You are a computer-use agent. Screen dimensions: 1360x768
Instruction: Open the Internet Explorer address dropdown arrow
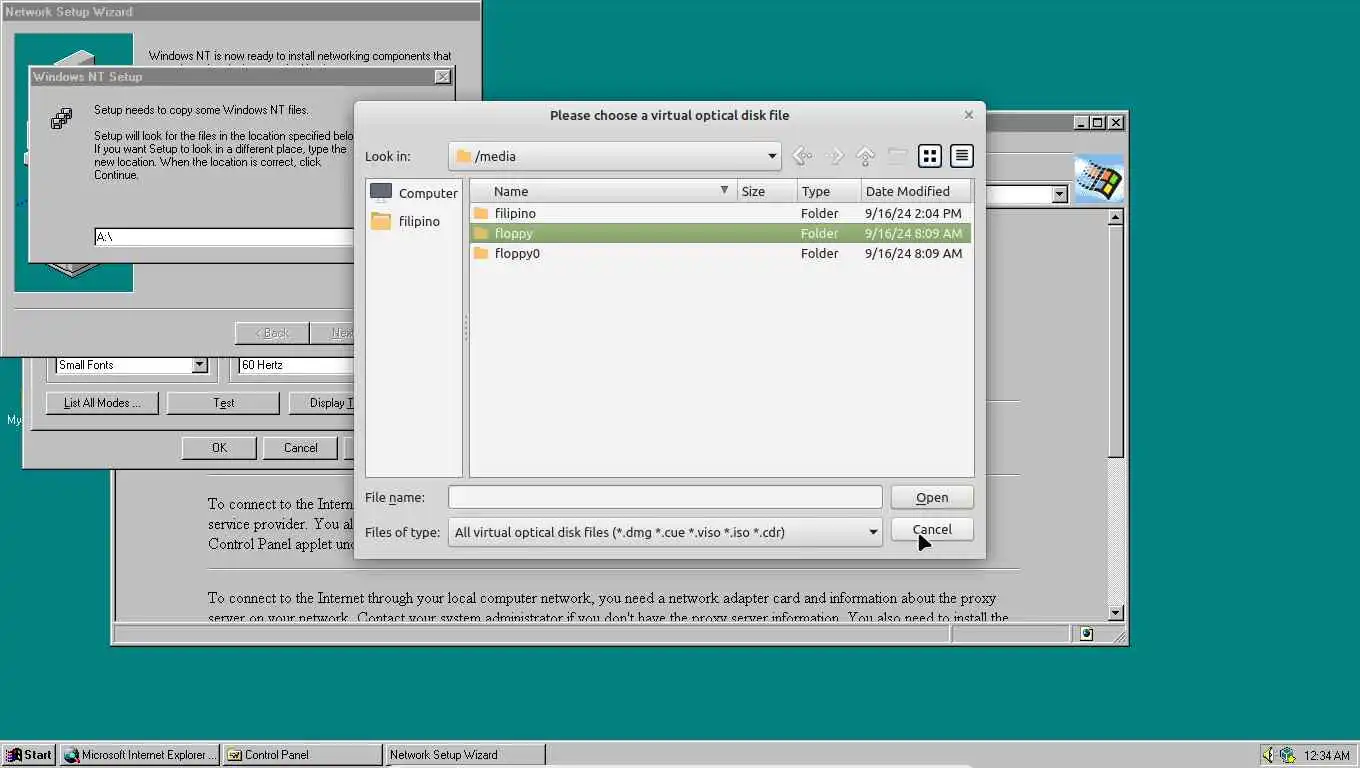click(1060, 195)
